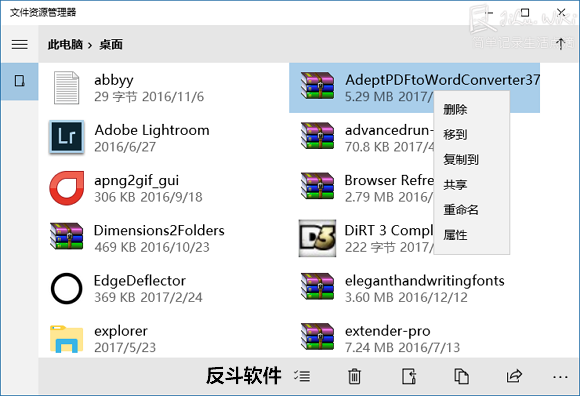The height and width of the screenshot is (396, 580).
Task: Click the copy-to icon in bottom bar
Action: coord(461,376)
